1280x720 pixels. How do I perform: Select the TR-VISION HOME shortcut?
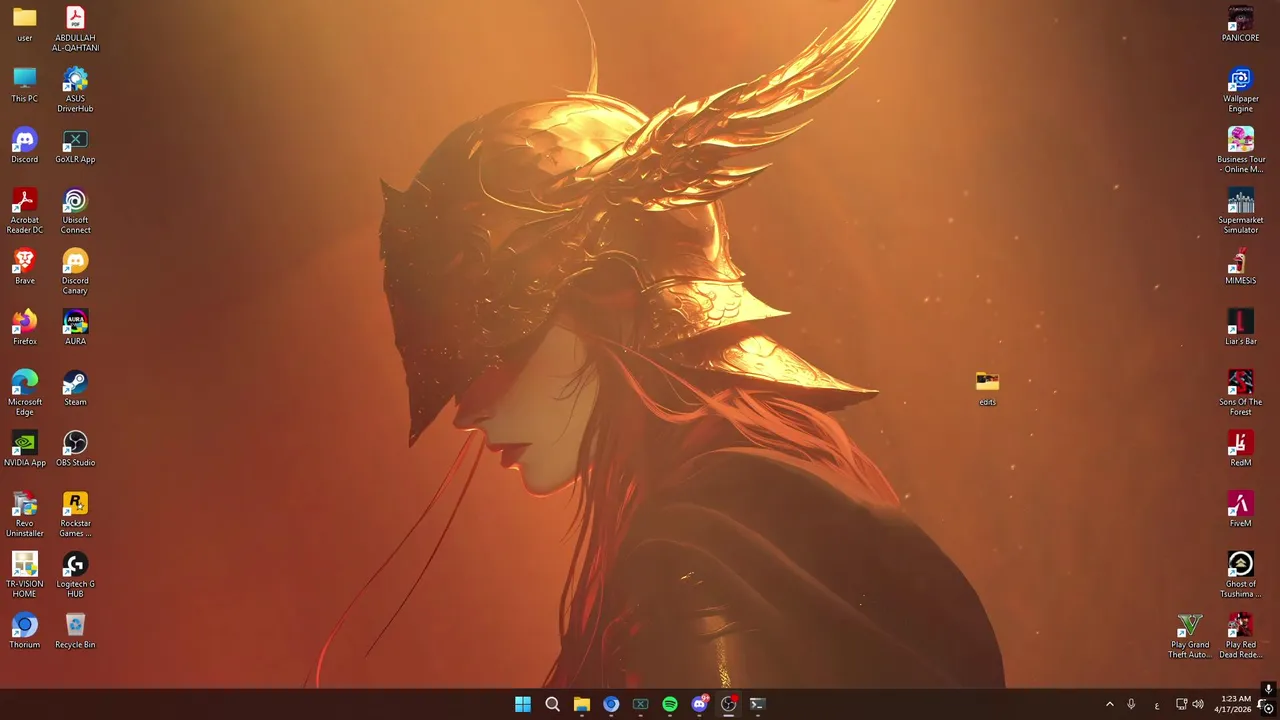tap(24, 575)
